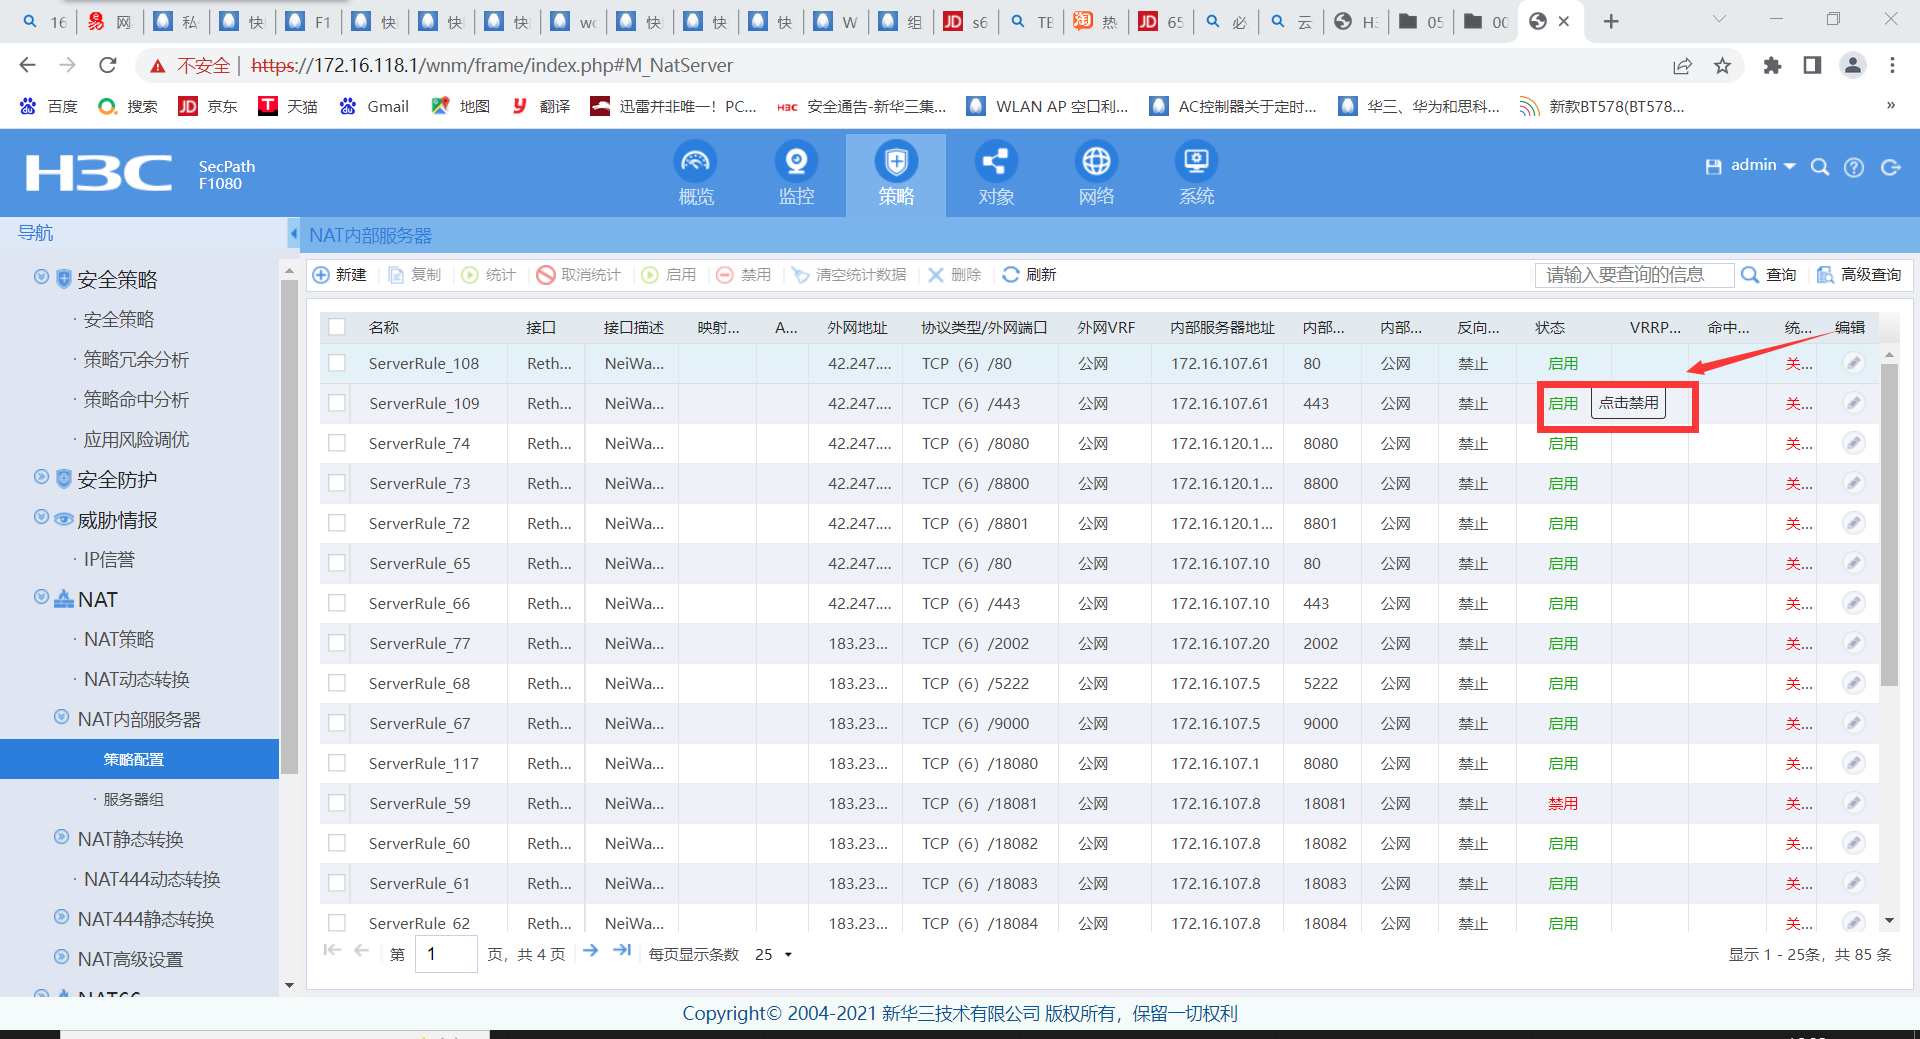The width and height of the screenshot is (1920, 1039).
Task: Focus the search query input field
Action: (x=1633, y=275)
